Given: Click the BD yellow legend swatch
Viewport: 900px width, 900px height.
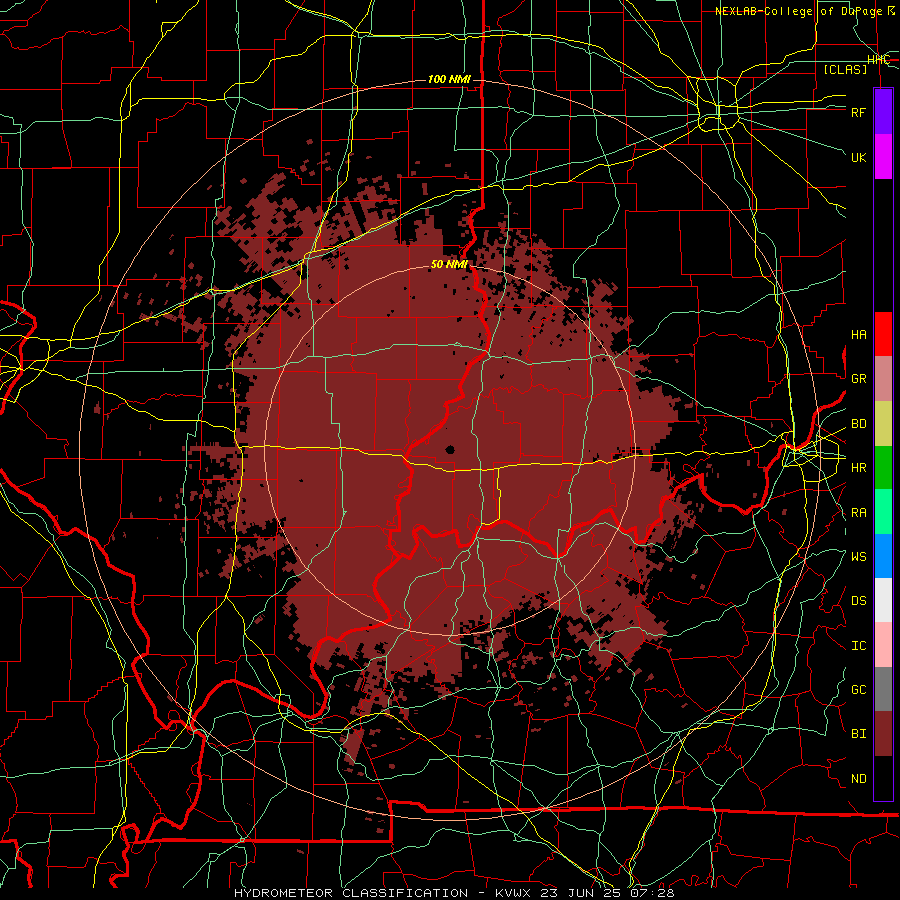Looking at the screenshot, I should 883,423.
